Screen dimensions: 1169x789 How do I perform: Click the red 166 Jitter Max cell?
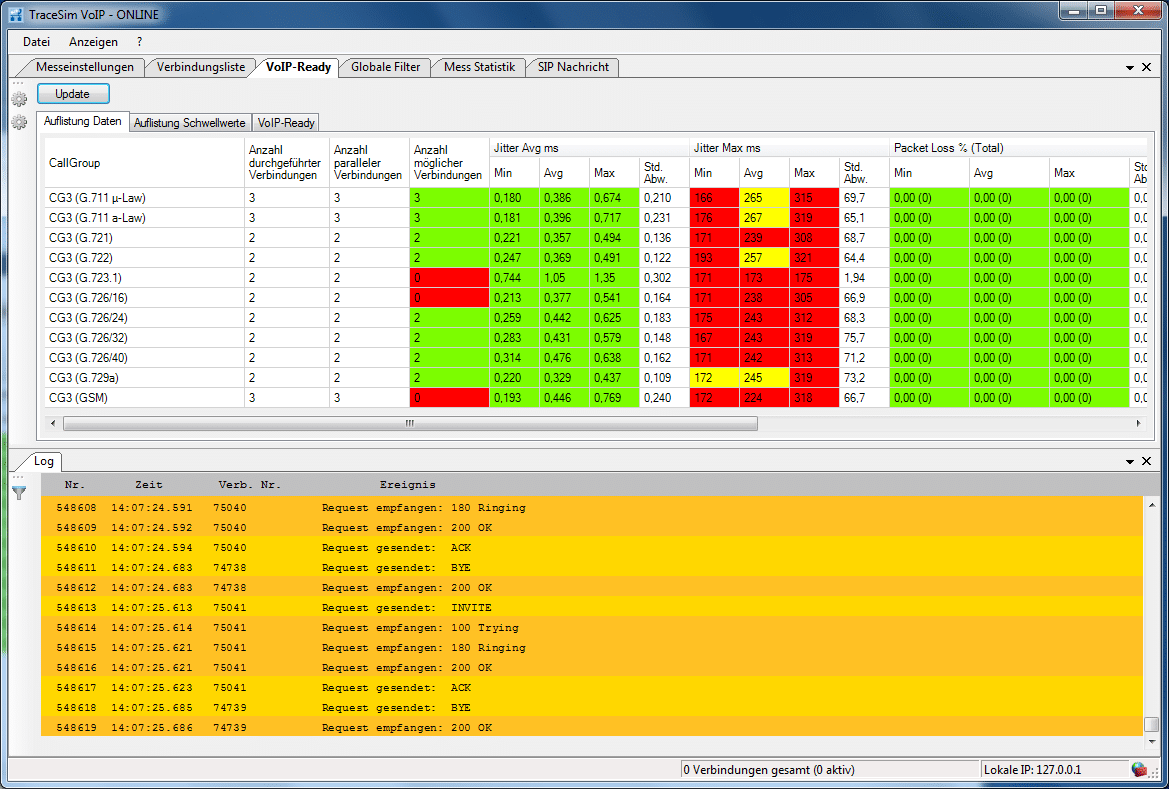click(x=714, y=198)
